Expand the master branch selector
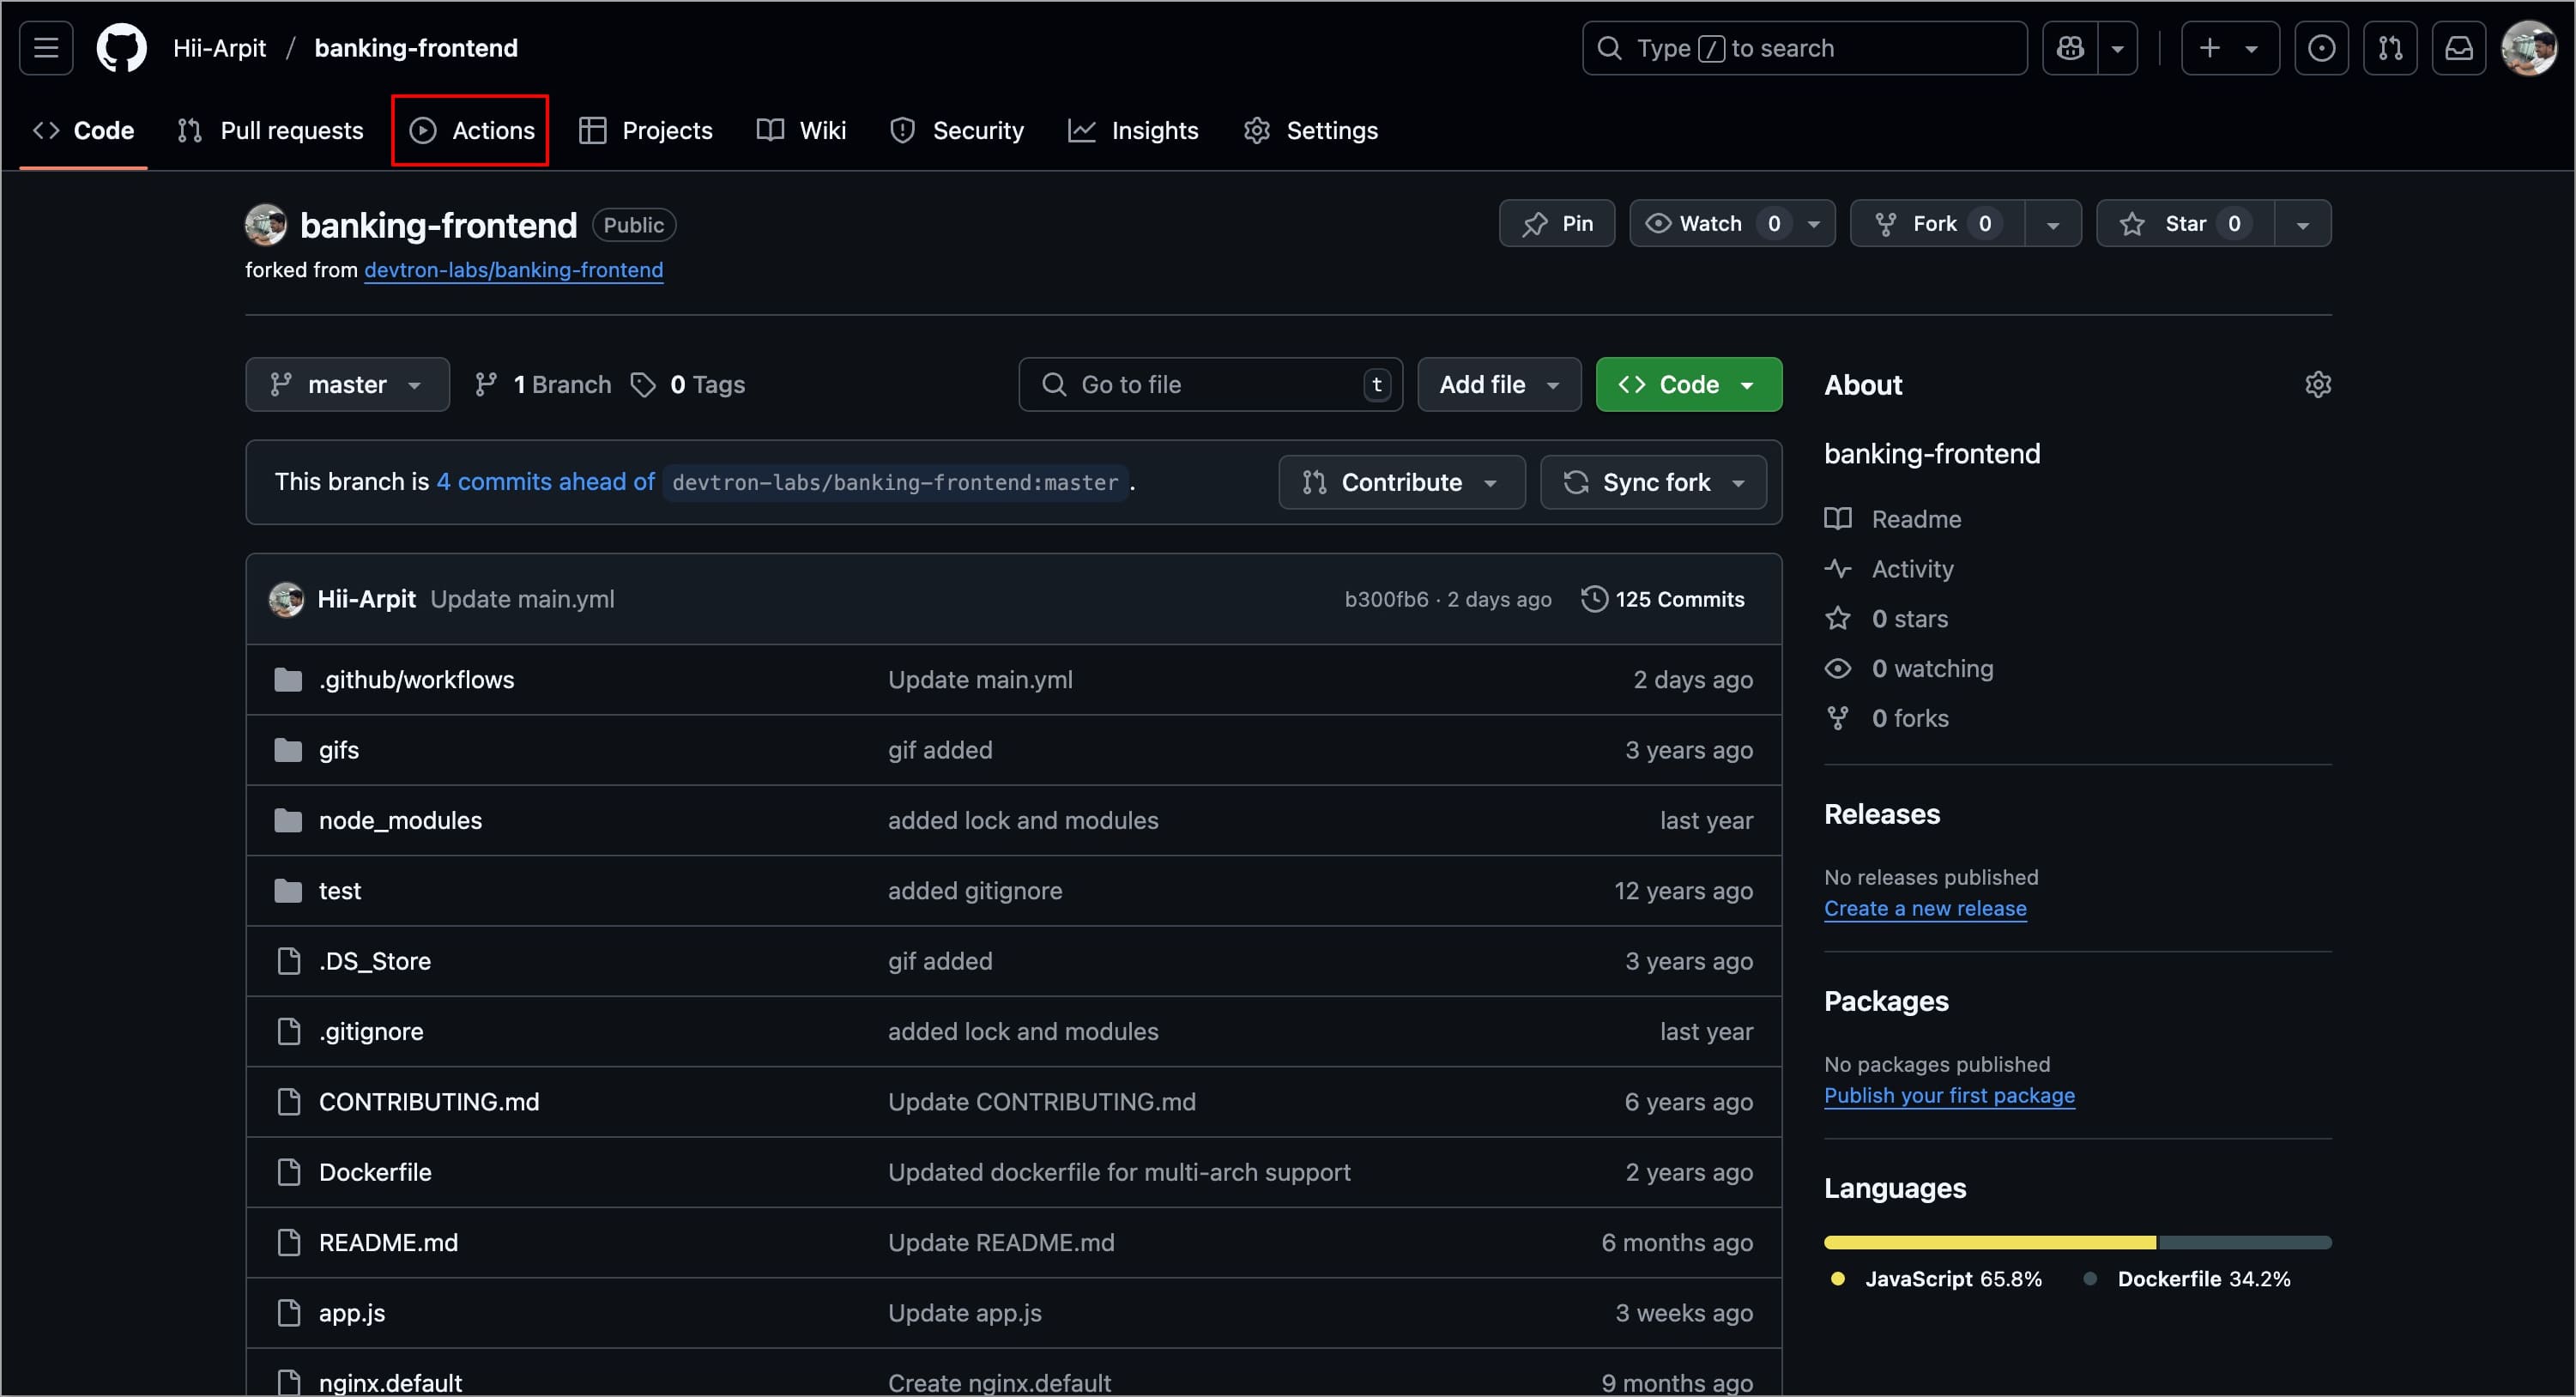 pos(347,385)
